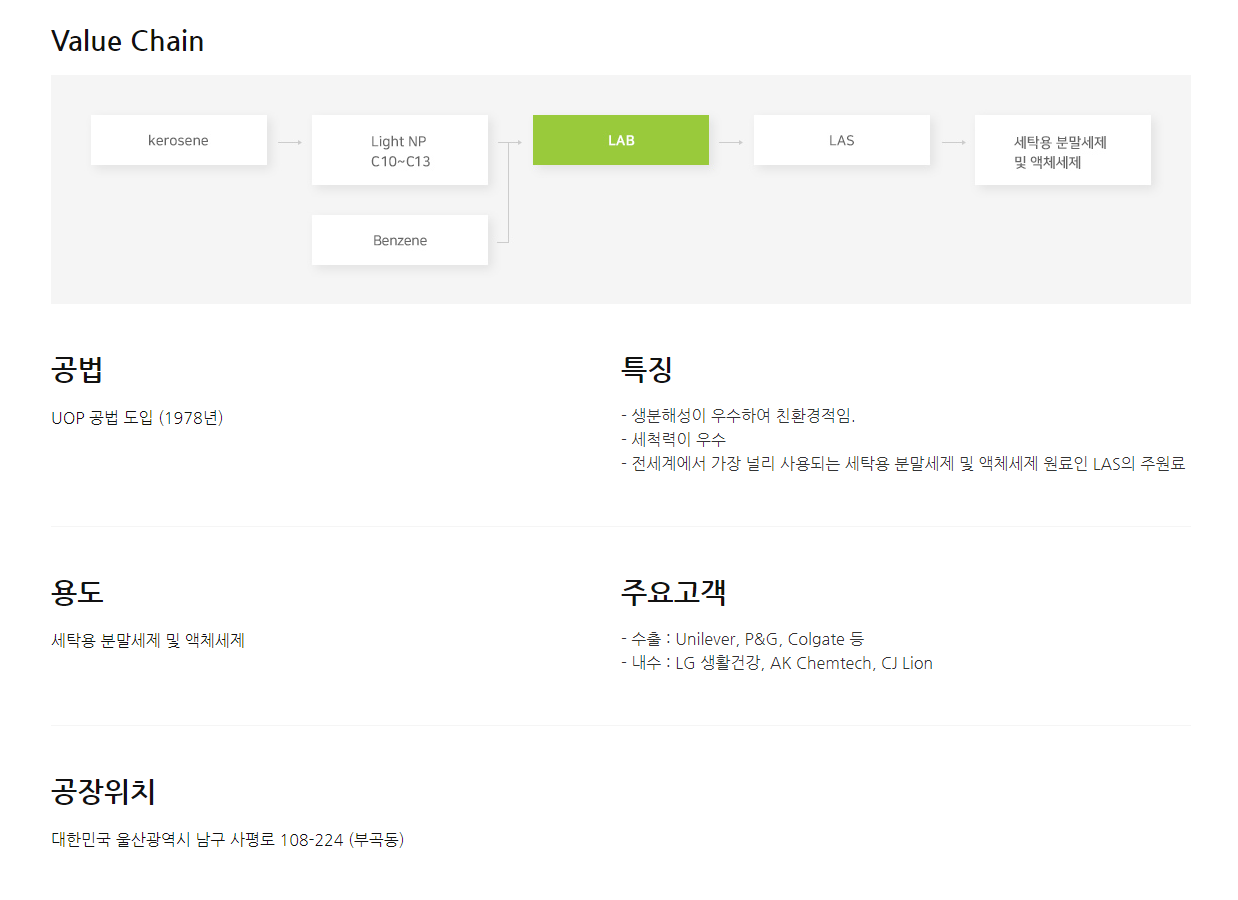This screenshot has height=900, width=1238.
Task: Click the Benzene box
Action: point(399,240)
